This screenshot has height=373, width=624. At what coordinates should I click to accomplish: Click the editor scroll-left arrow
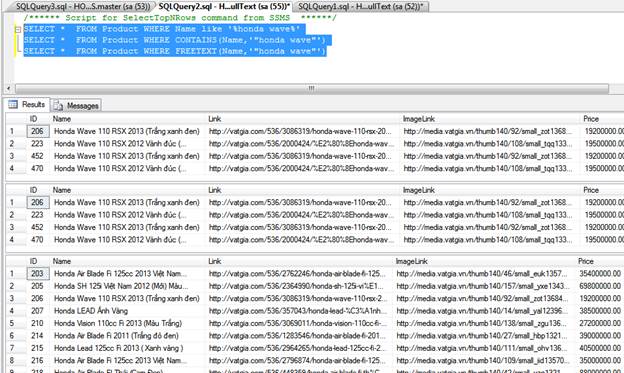coord(9,88)
